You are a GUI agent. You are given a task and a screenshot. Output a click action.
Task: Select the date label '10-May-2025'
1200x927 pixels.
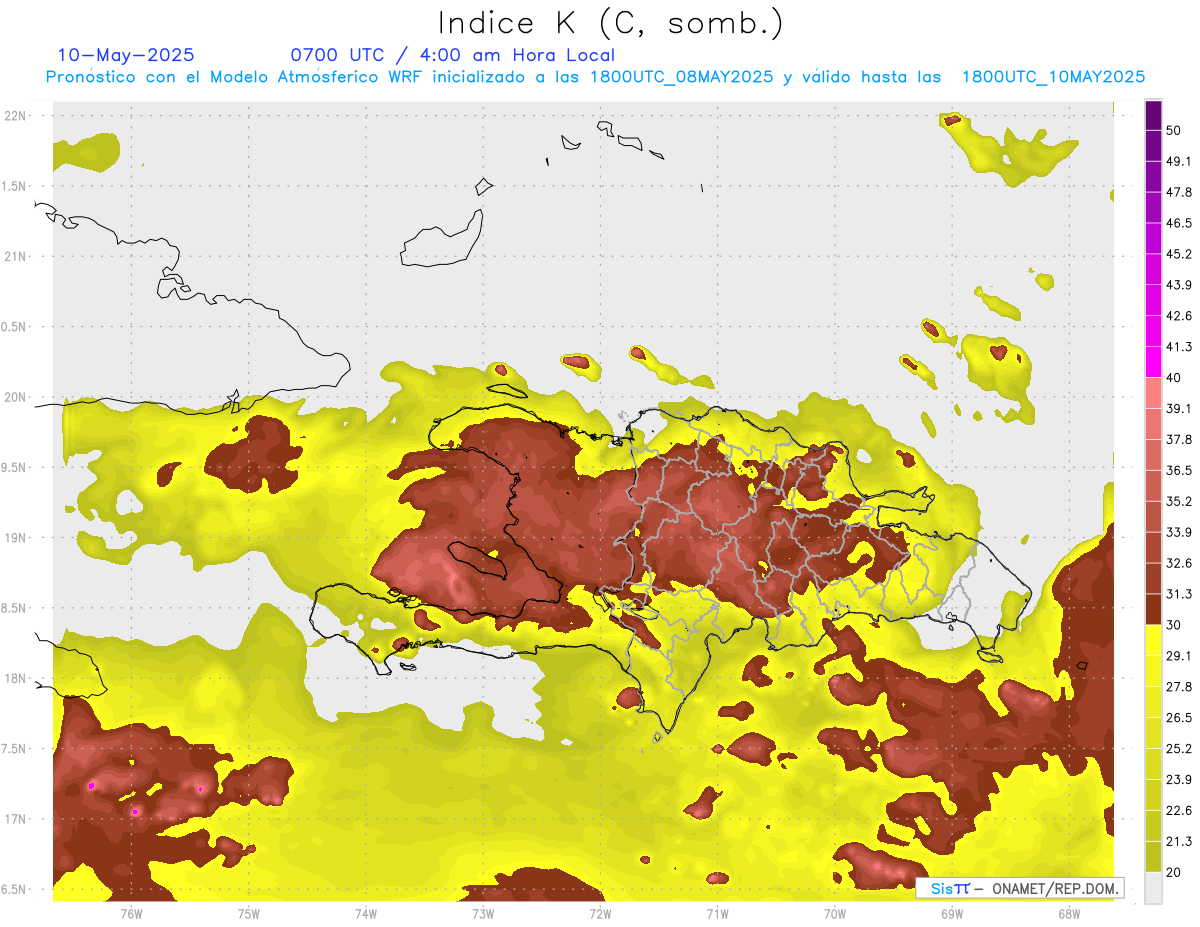126,55
